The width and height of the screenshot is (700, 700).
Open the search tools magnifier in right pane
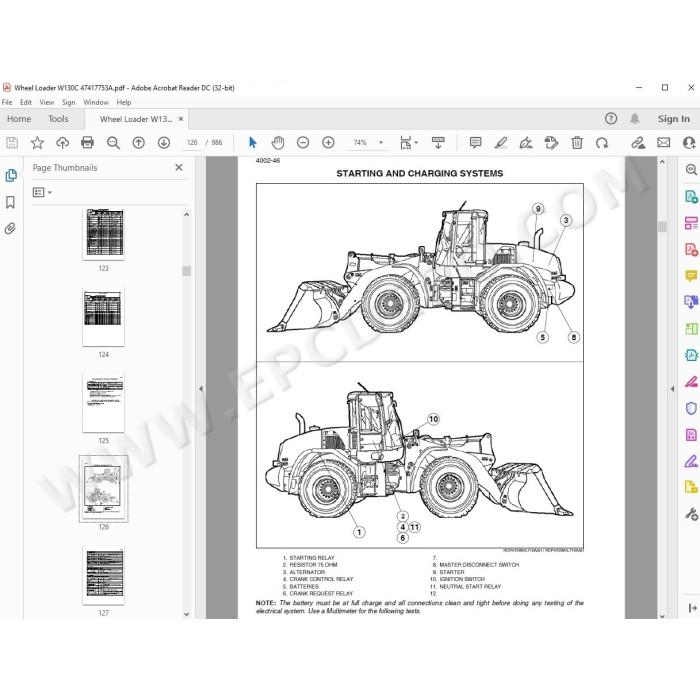tap(691, 170)
